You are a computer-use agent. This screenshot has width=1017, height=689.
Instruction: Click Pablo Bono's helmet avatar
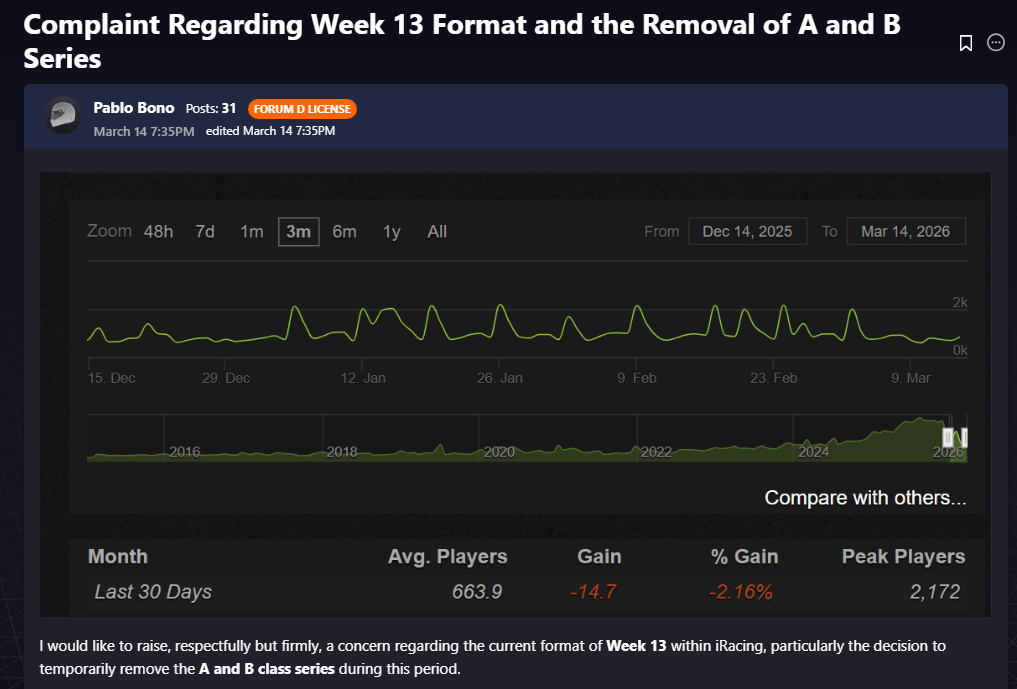[62, 115]
